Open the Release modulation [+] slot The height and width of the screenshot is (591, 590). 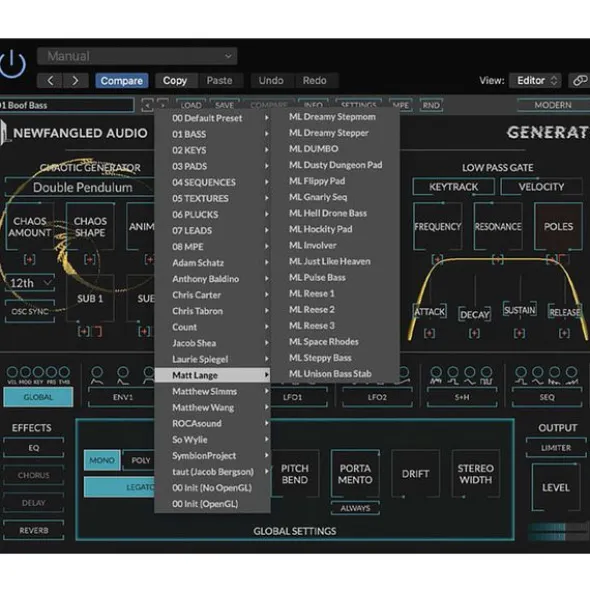564,333
